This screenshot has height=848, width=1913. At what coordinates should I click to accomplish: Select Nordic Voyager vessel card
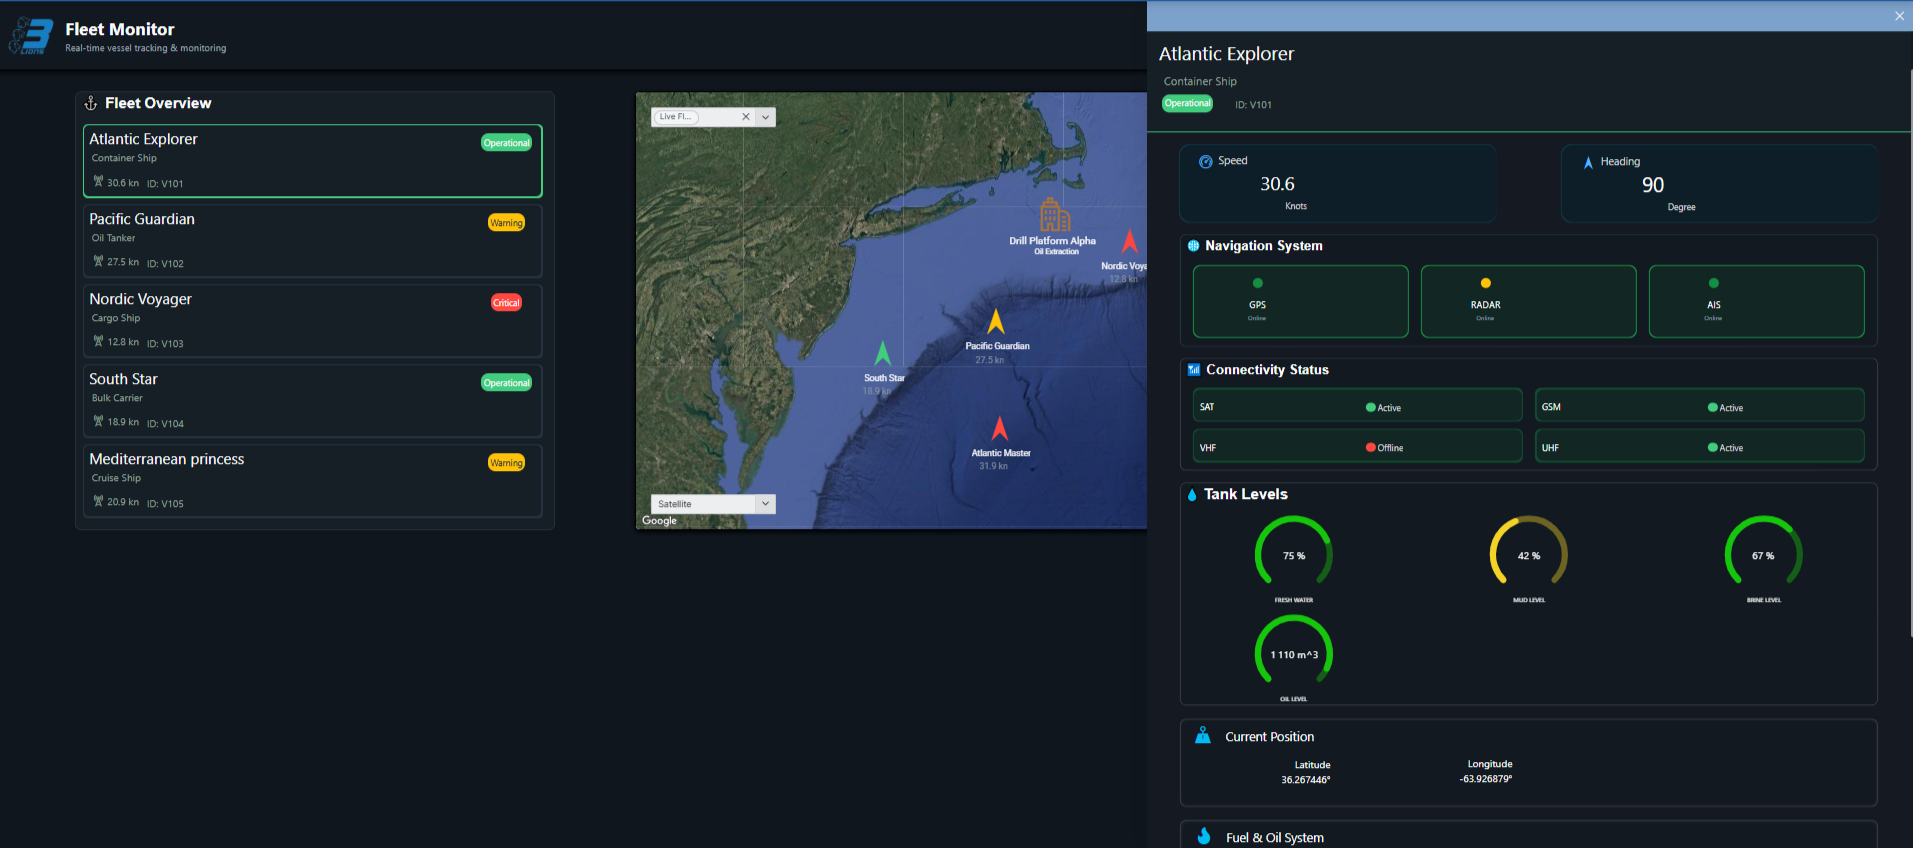coord(312,321)
